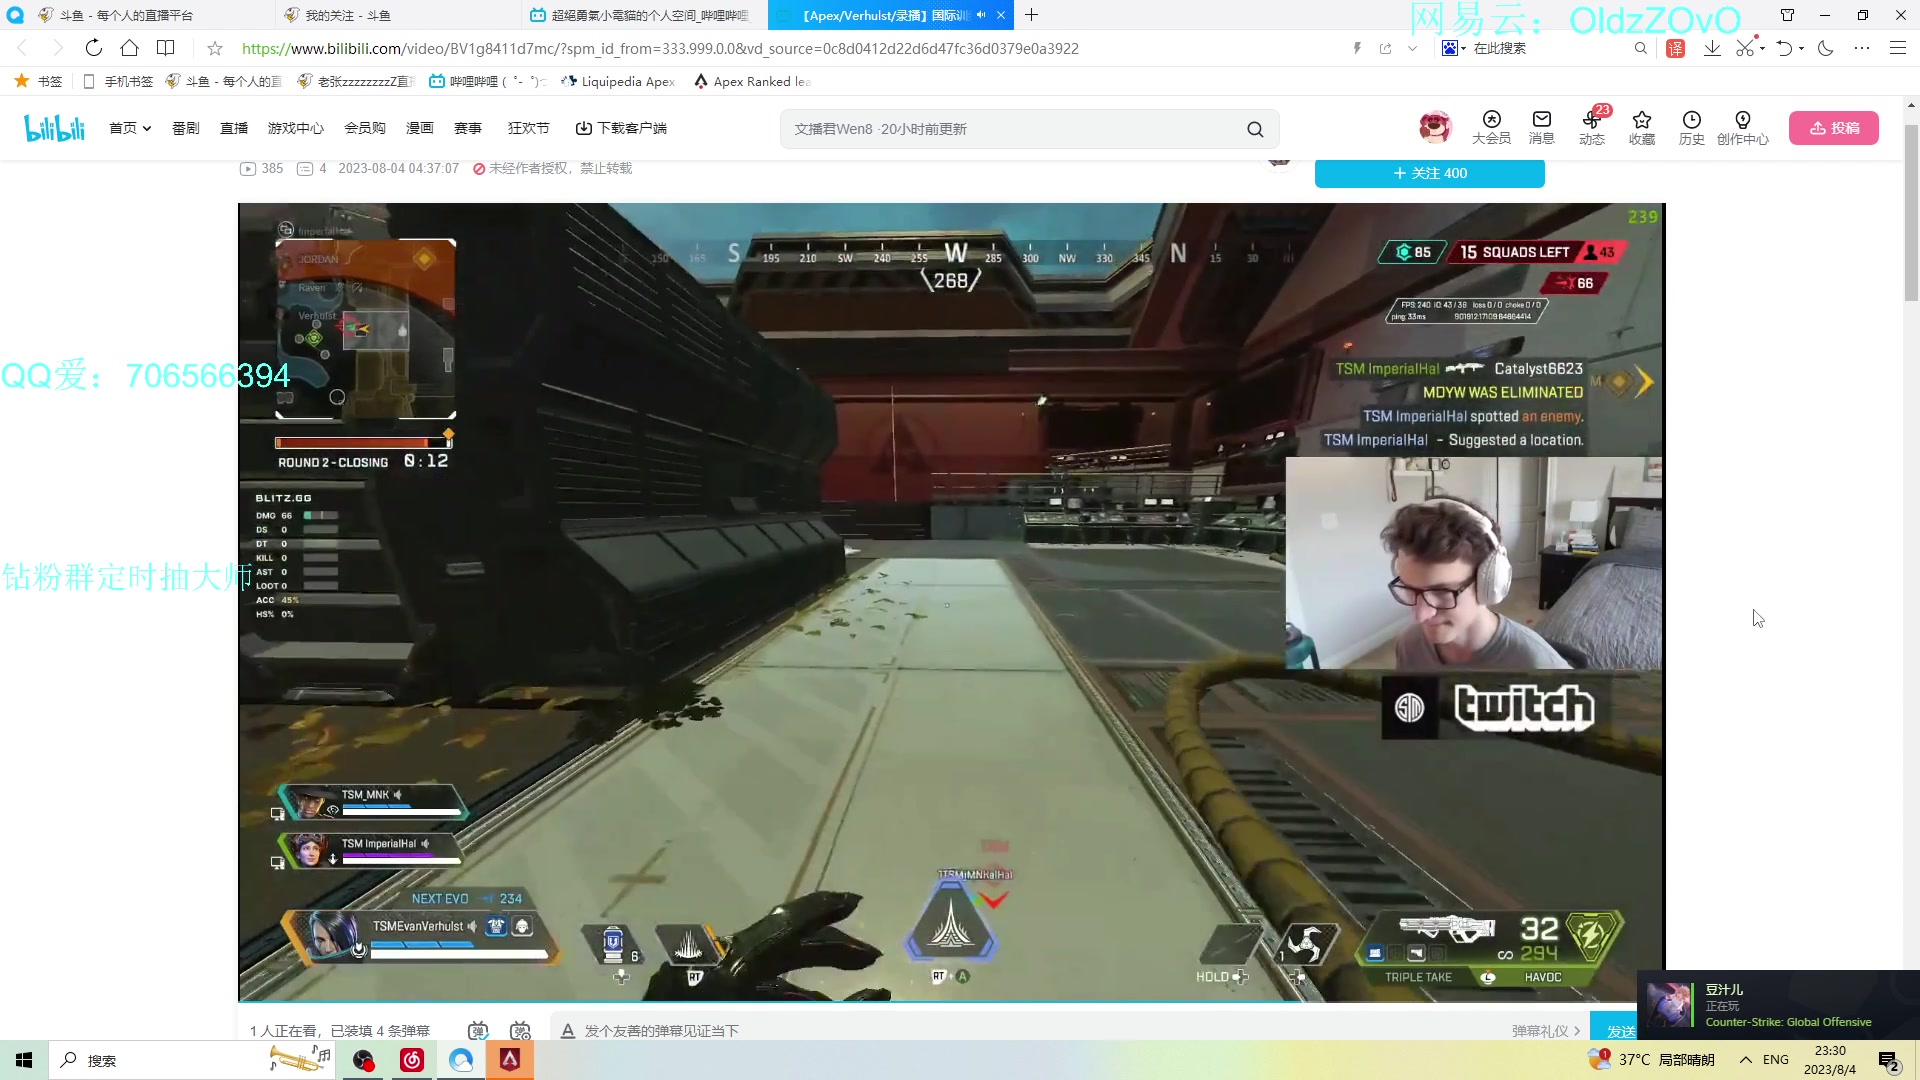The image size is (1920, 1080).
Task: Click the browser address URL bar
Action: 660,48
